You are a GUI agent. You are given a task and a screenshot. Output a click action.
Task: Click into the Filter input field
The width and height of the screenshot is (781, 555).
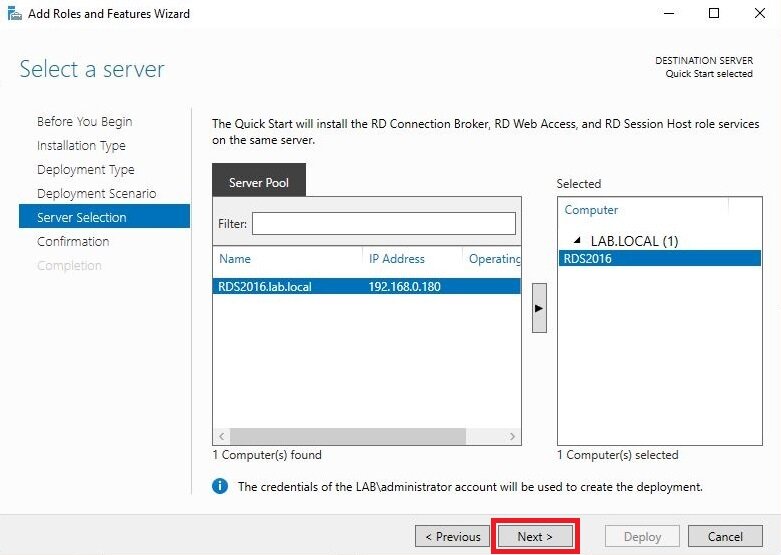tap(384, 224)
